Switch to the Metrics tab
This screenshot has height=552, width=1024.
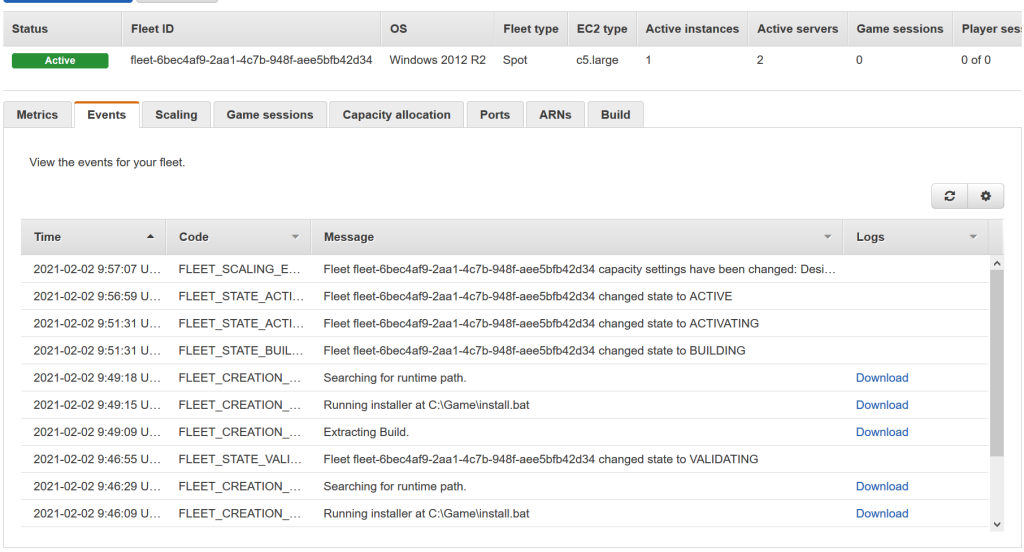tap(38, 115)
